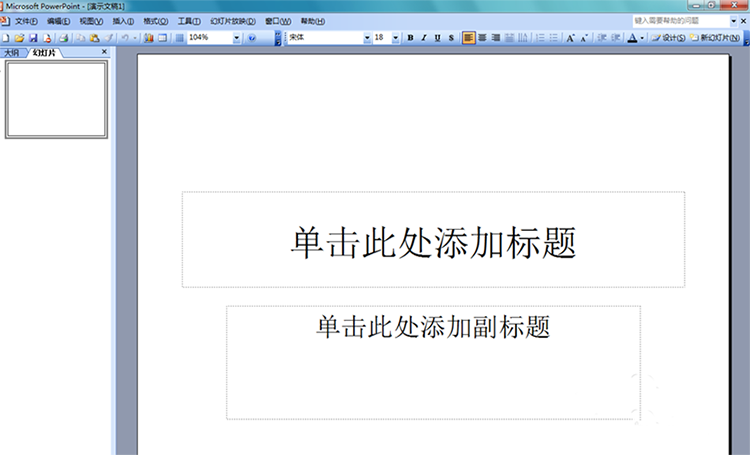750x455 pixels.
Task: Center the text alignment
Action: (482, 38)
